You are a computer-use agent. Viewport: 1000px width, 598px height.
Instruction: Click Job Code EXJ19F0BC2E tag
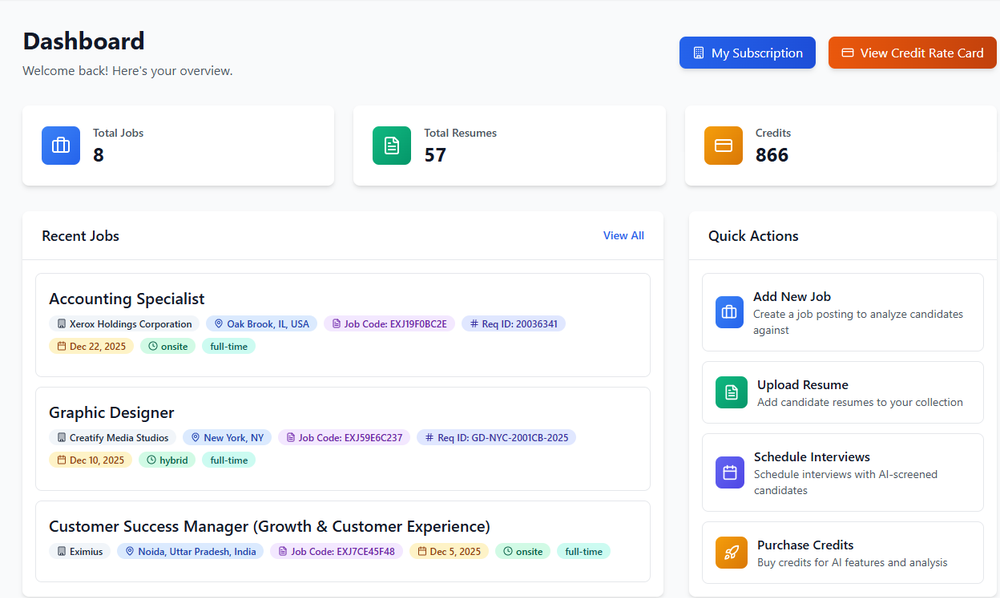[389, 324]
